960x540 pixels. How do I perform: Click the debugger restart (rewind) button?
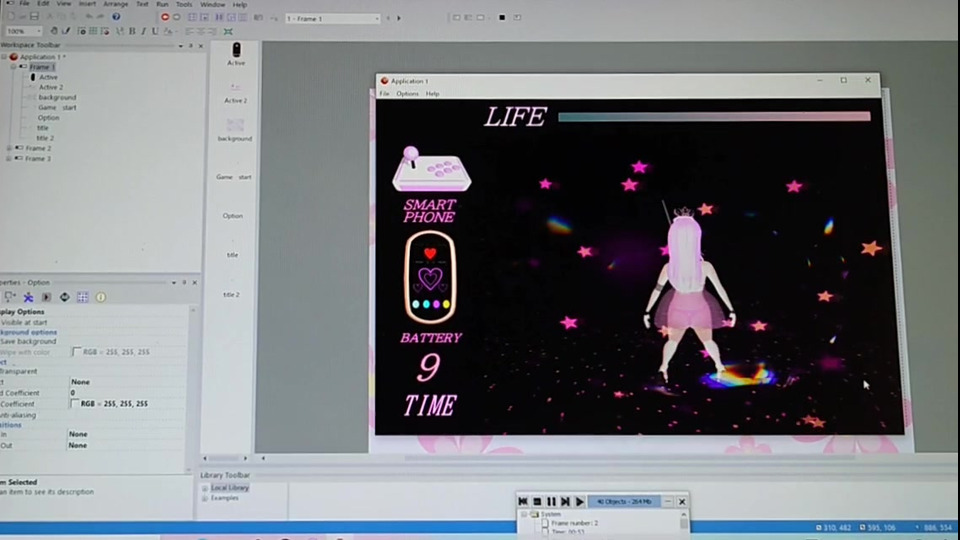point(523,501)
